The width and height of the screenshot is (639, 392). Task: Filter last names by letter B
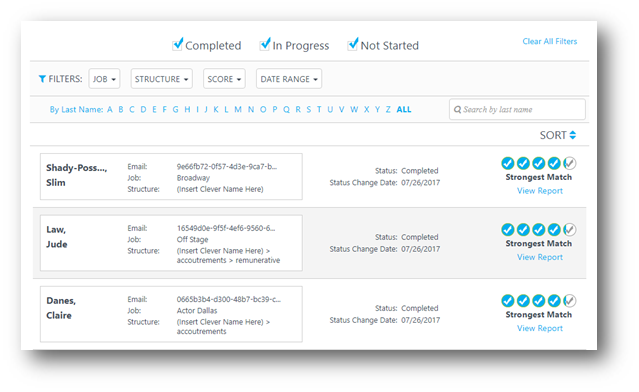121,109
